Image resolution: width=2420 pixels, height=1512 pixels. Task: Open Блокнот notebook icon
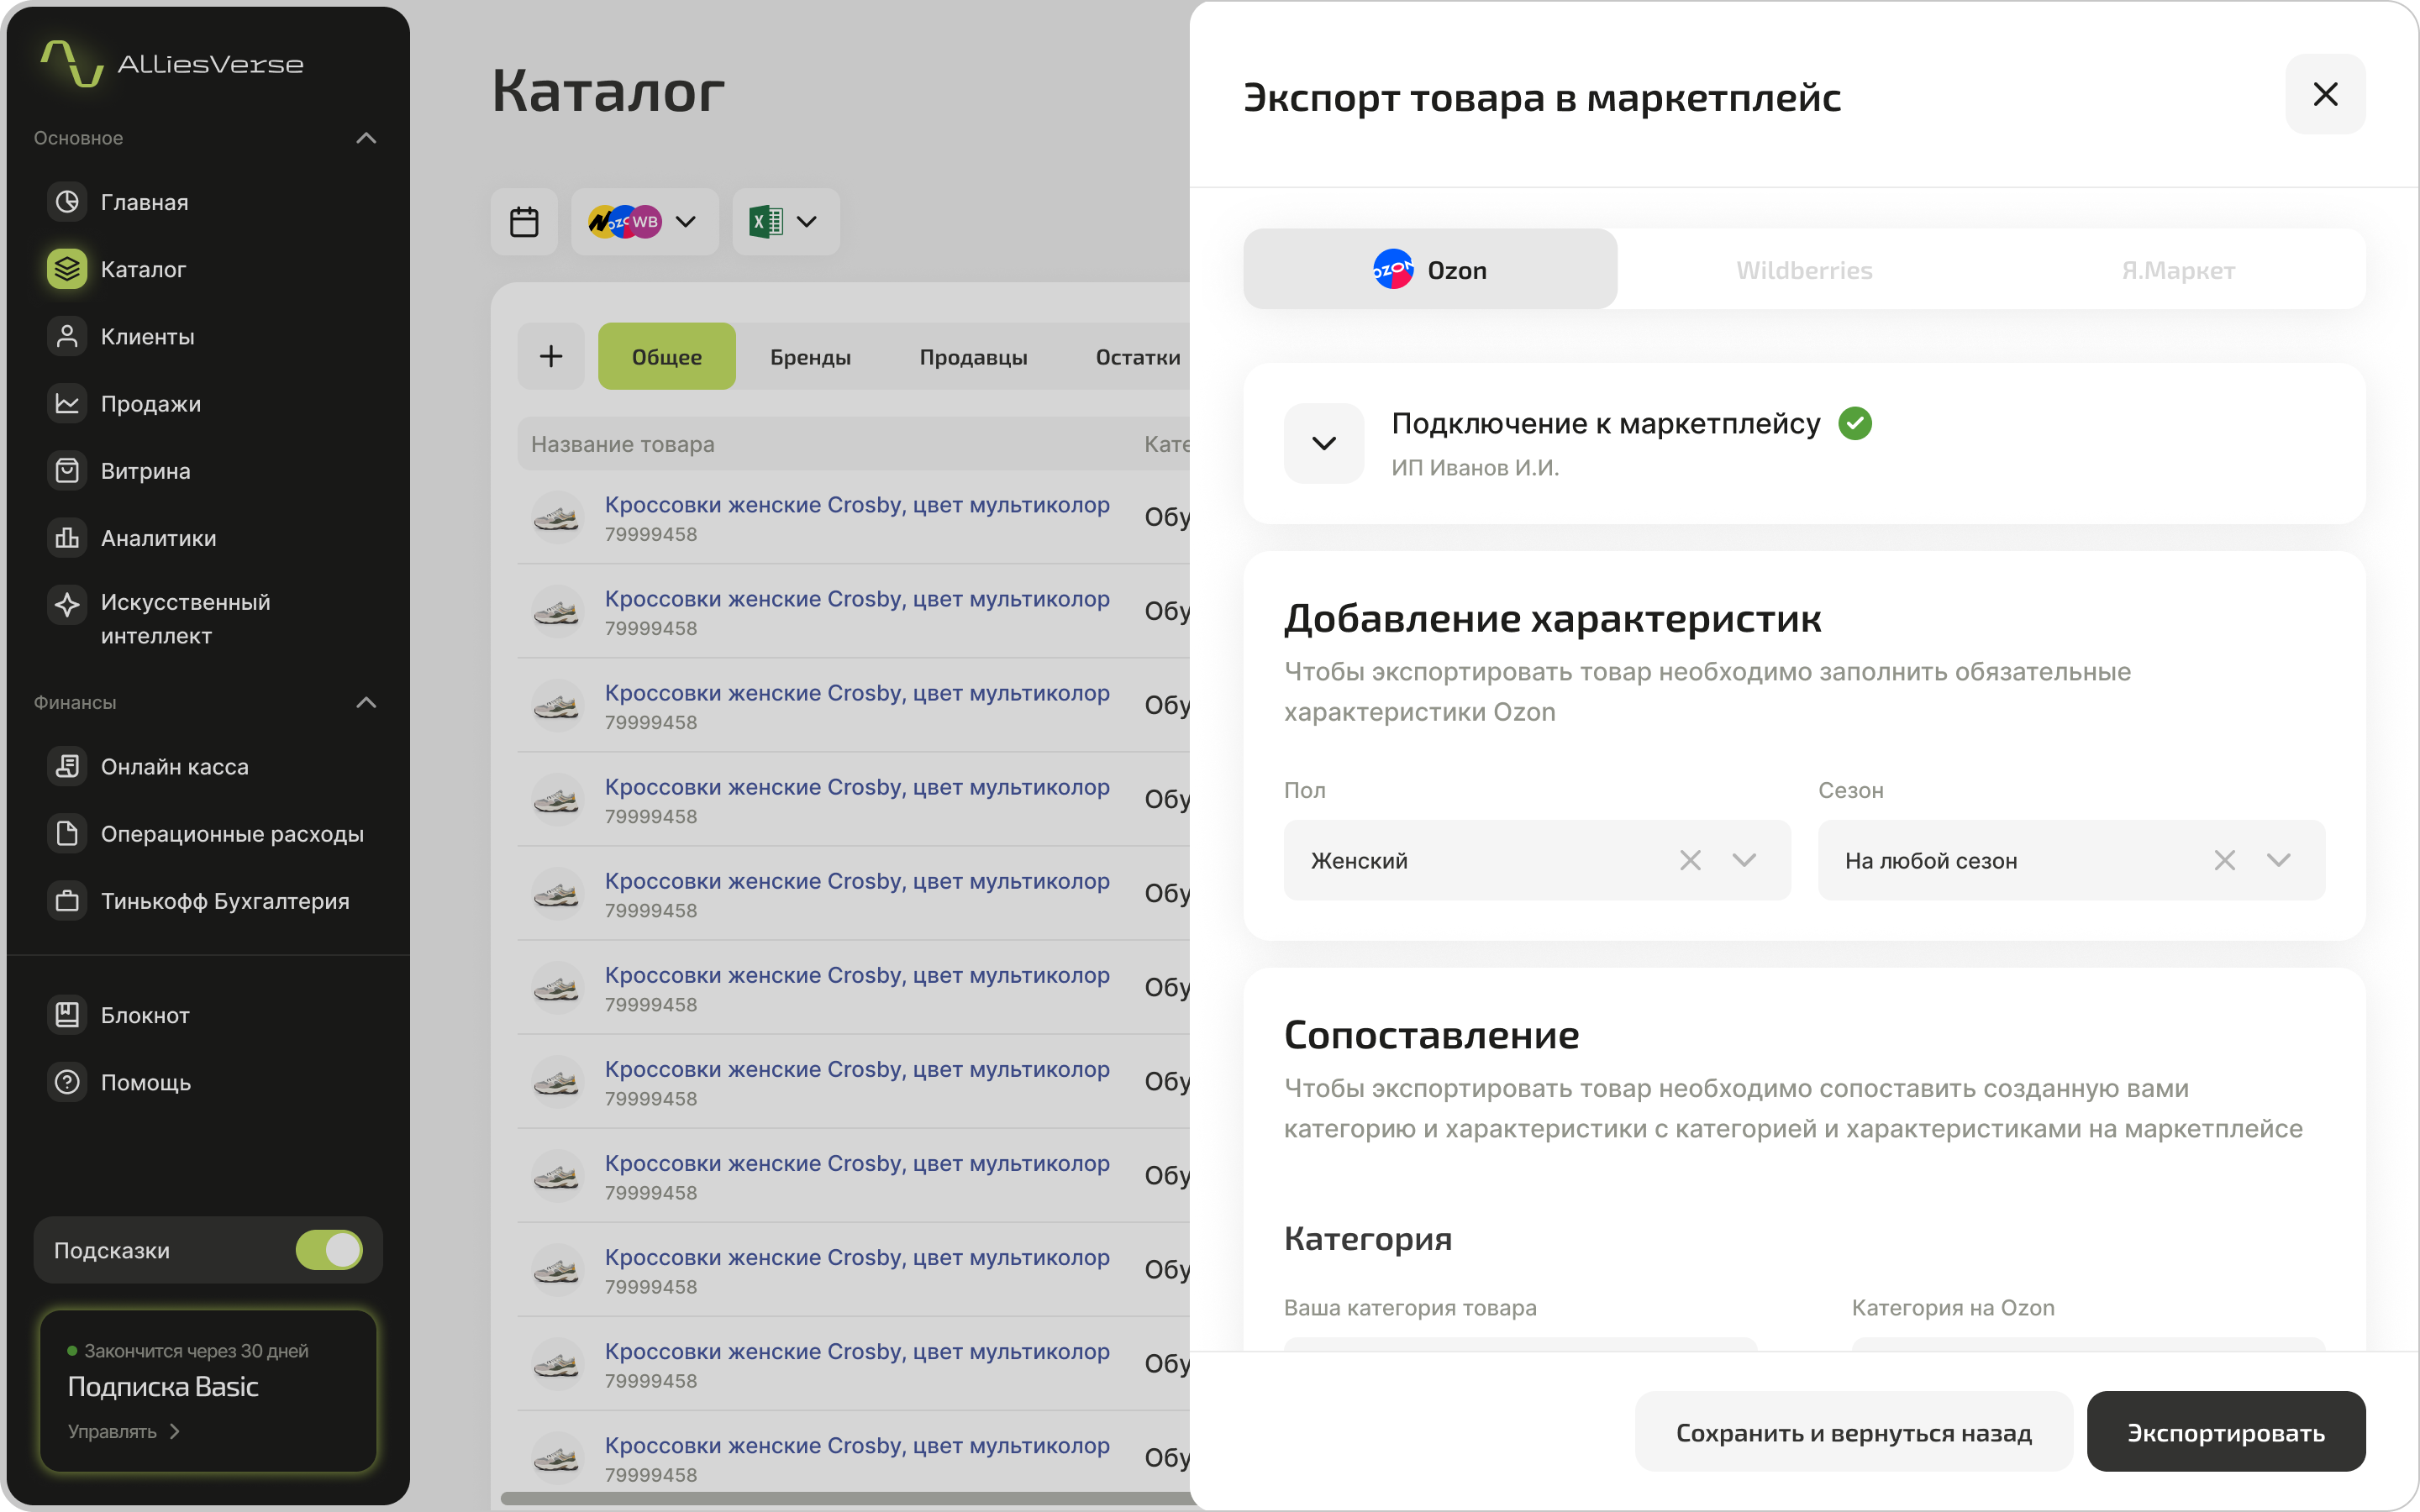coord(67,1015)
